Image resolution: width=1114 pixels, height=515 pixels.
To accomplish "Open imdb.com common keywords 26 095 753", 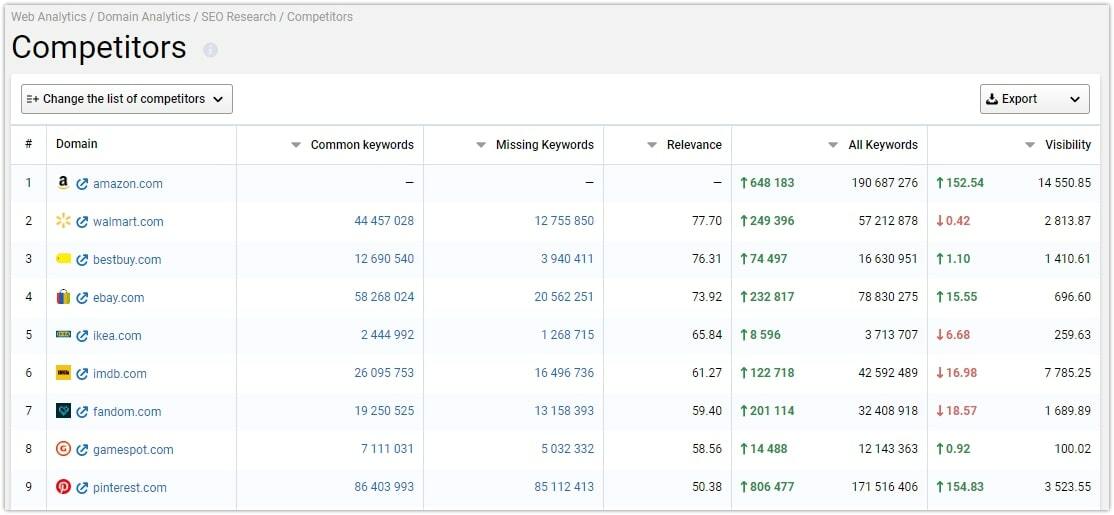I will coord(384,373).
